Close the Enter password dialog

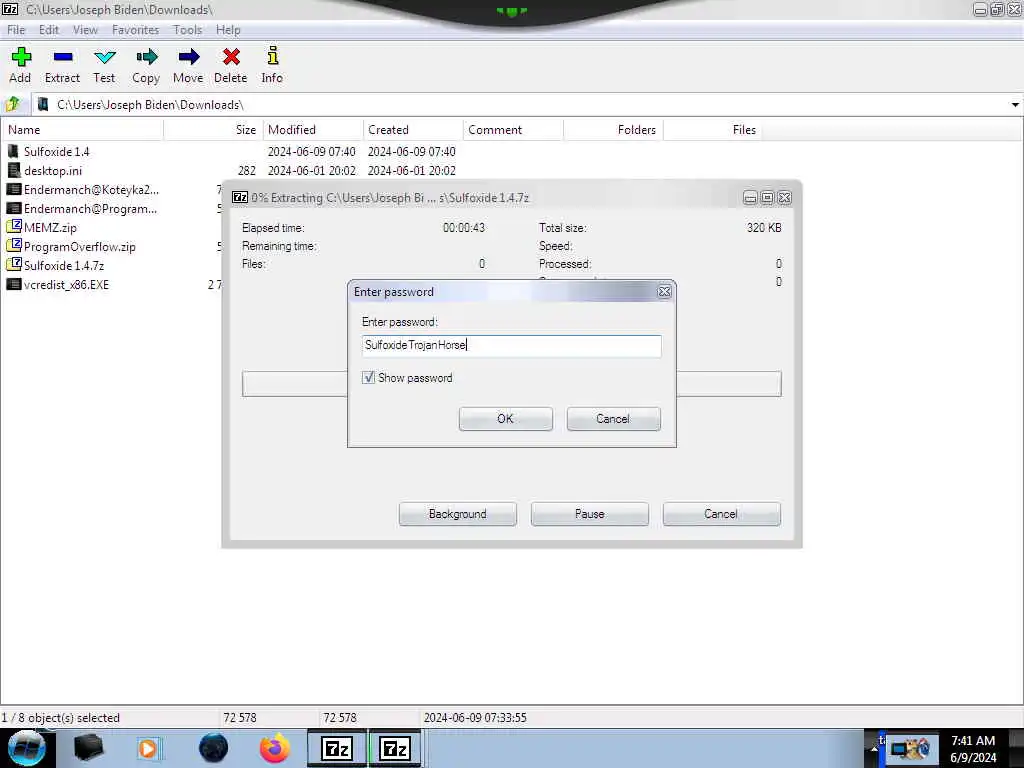[664, 292]
